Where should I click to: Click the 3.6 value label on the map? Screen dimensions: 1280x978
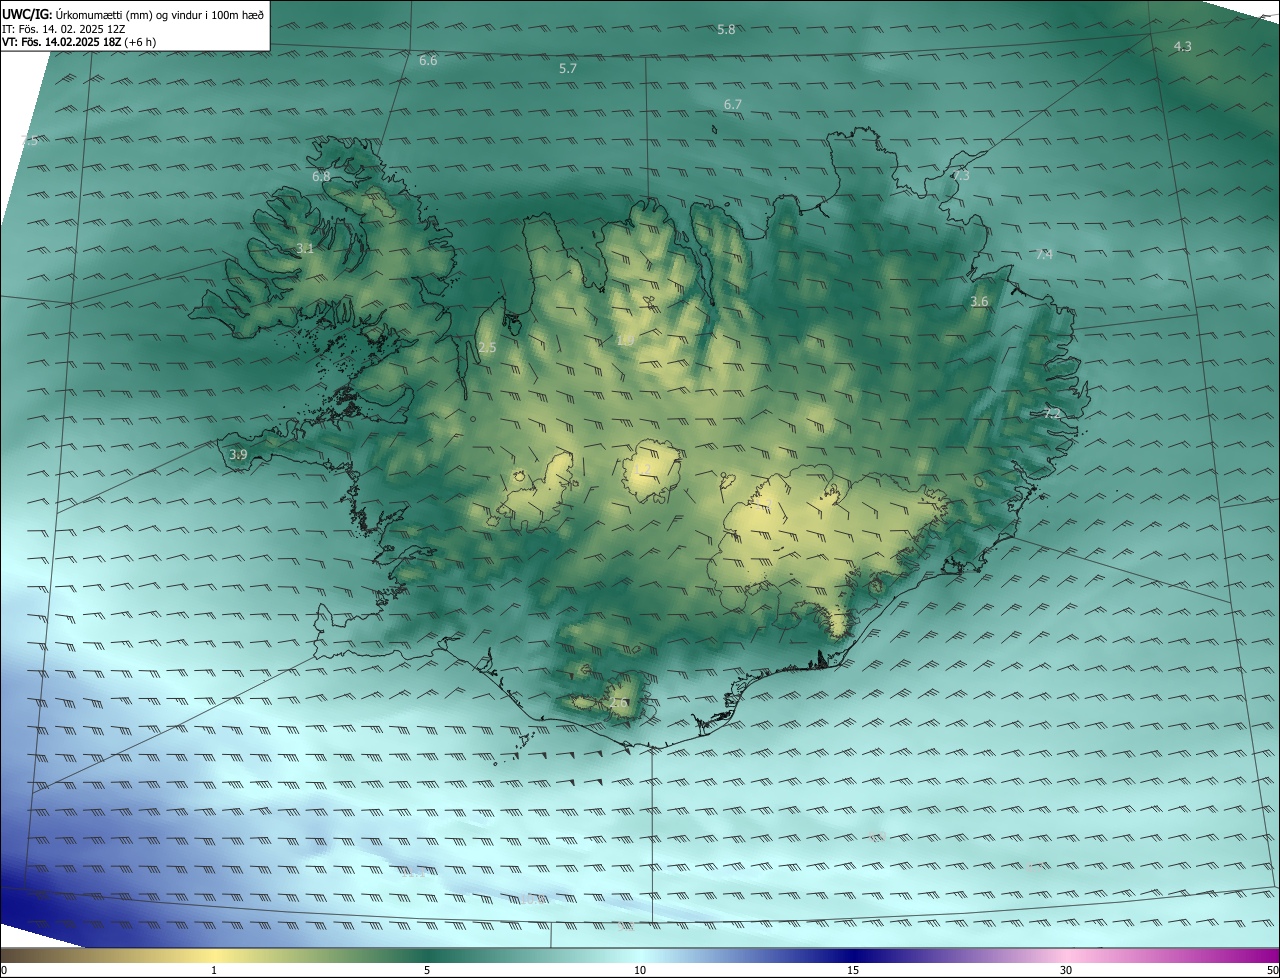pos(979,302)
